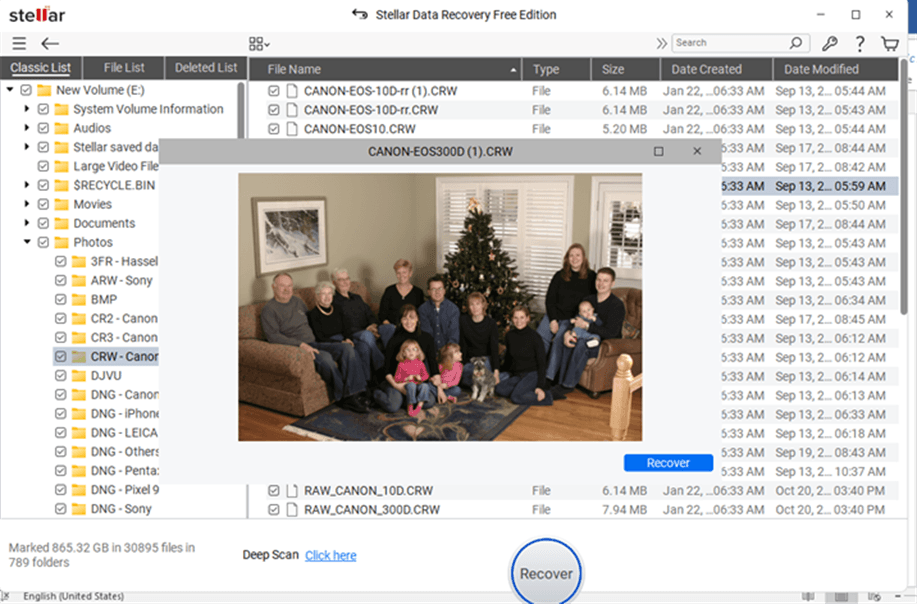Click the 3FR - Hassel folder icon
This screenshot has width=917, height=604.
click(79, 261)
